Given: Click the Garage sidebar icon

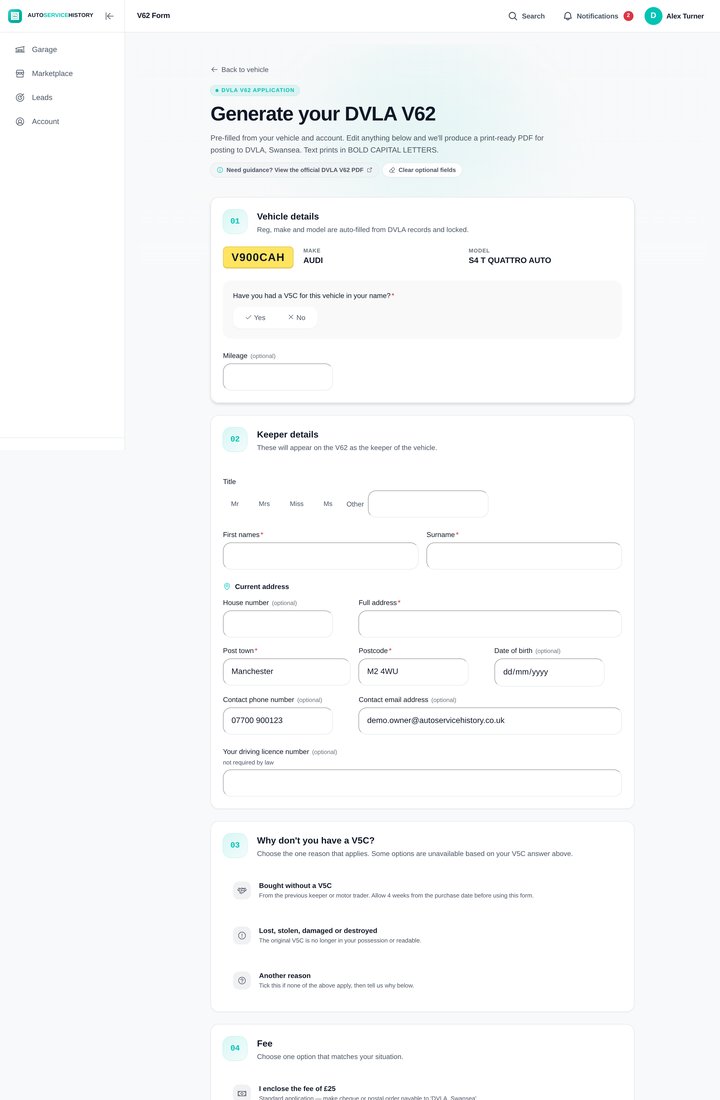Looking at the screenshot, I should (x=20, y=49).
